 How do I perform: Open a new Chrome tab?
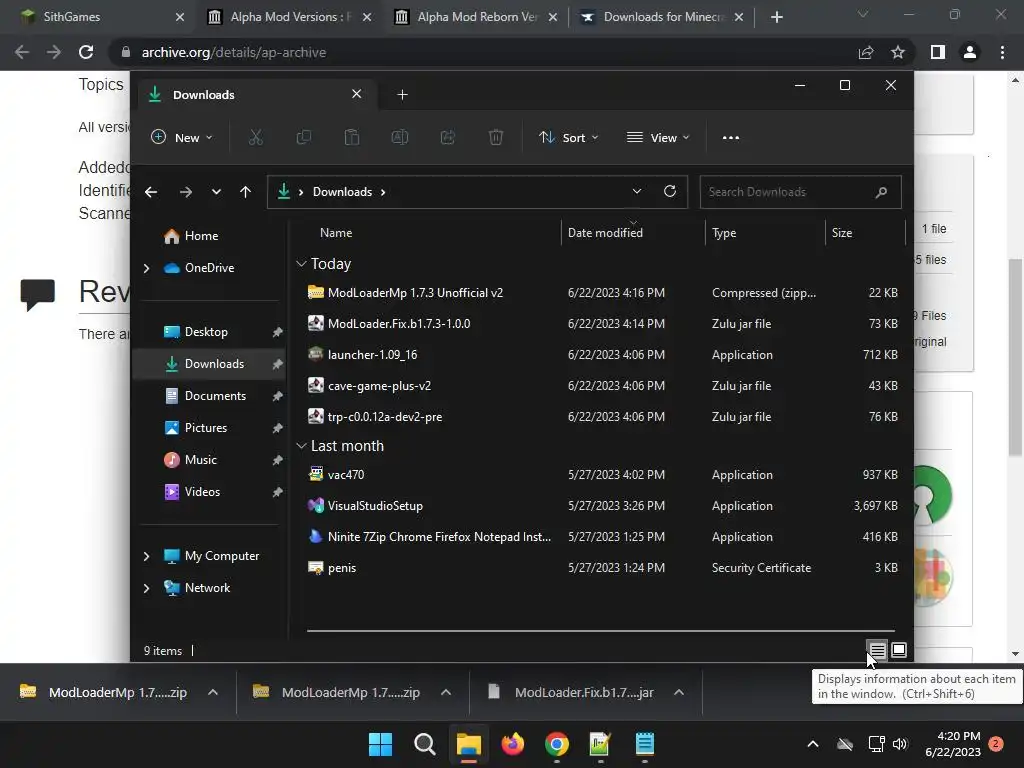click(776, 17)
